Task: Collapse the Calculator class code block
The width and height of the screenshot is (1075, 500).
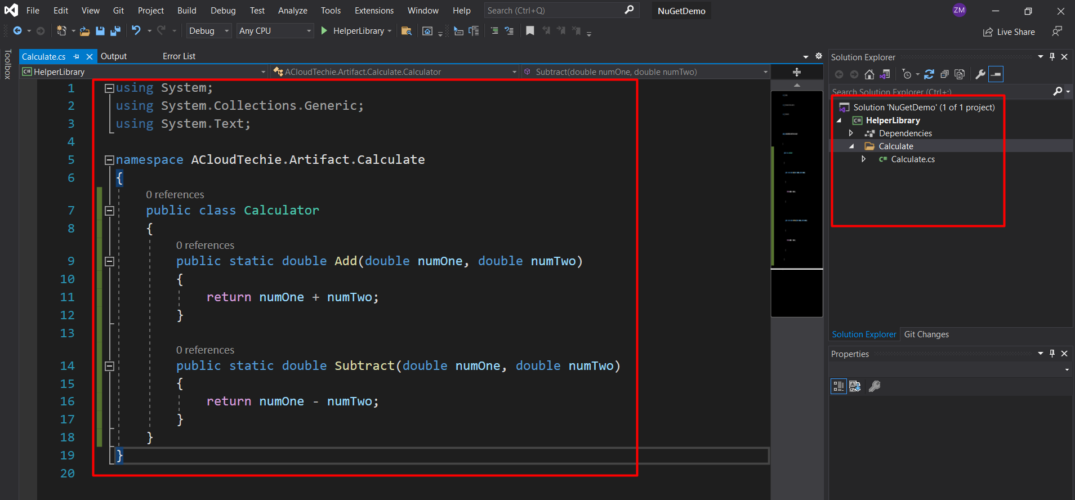Action: point(110,211)
